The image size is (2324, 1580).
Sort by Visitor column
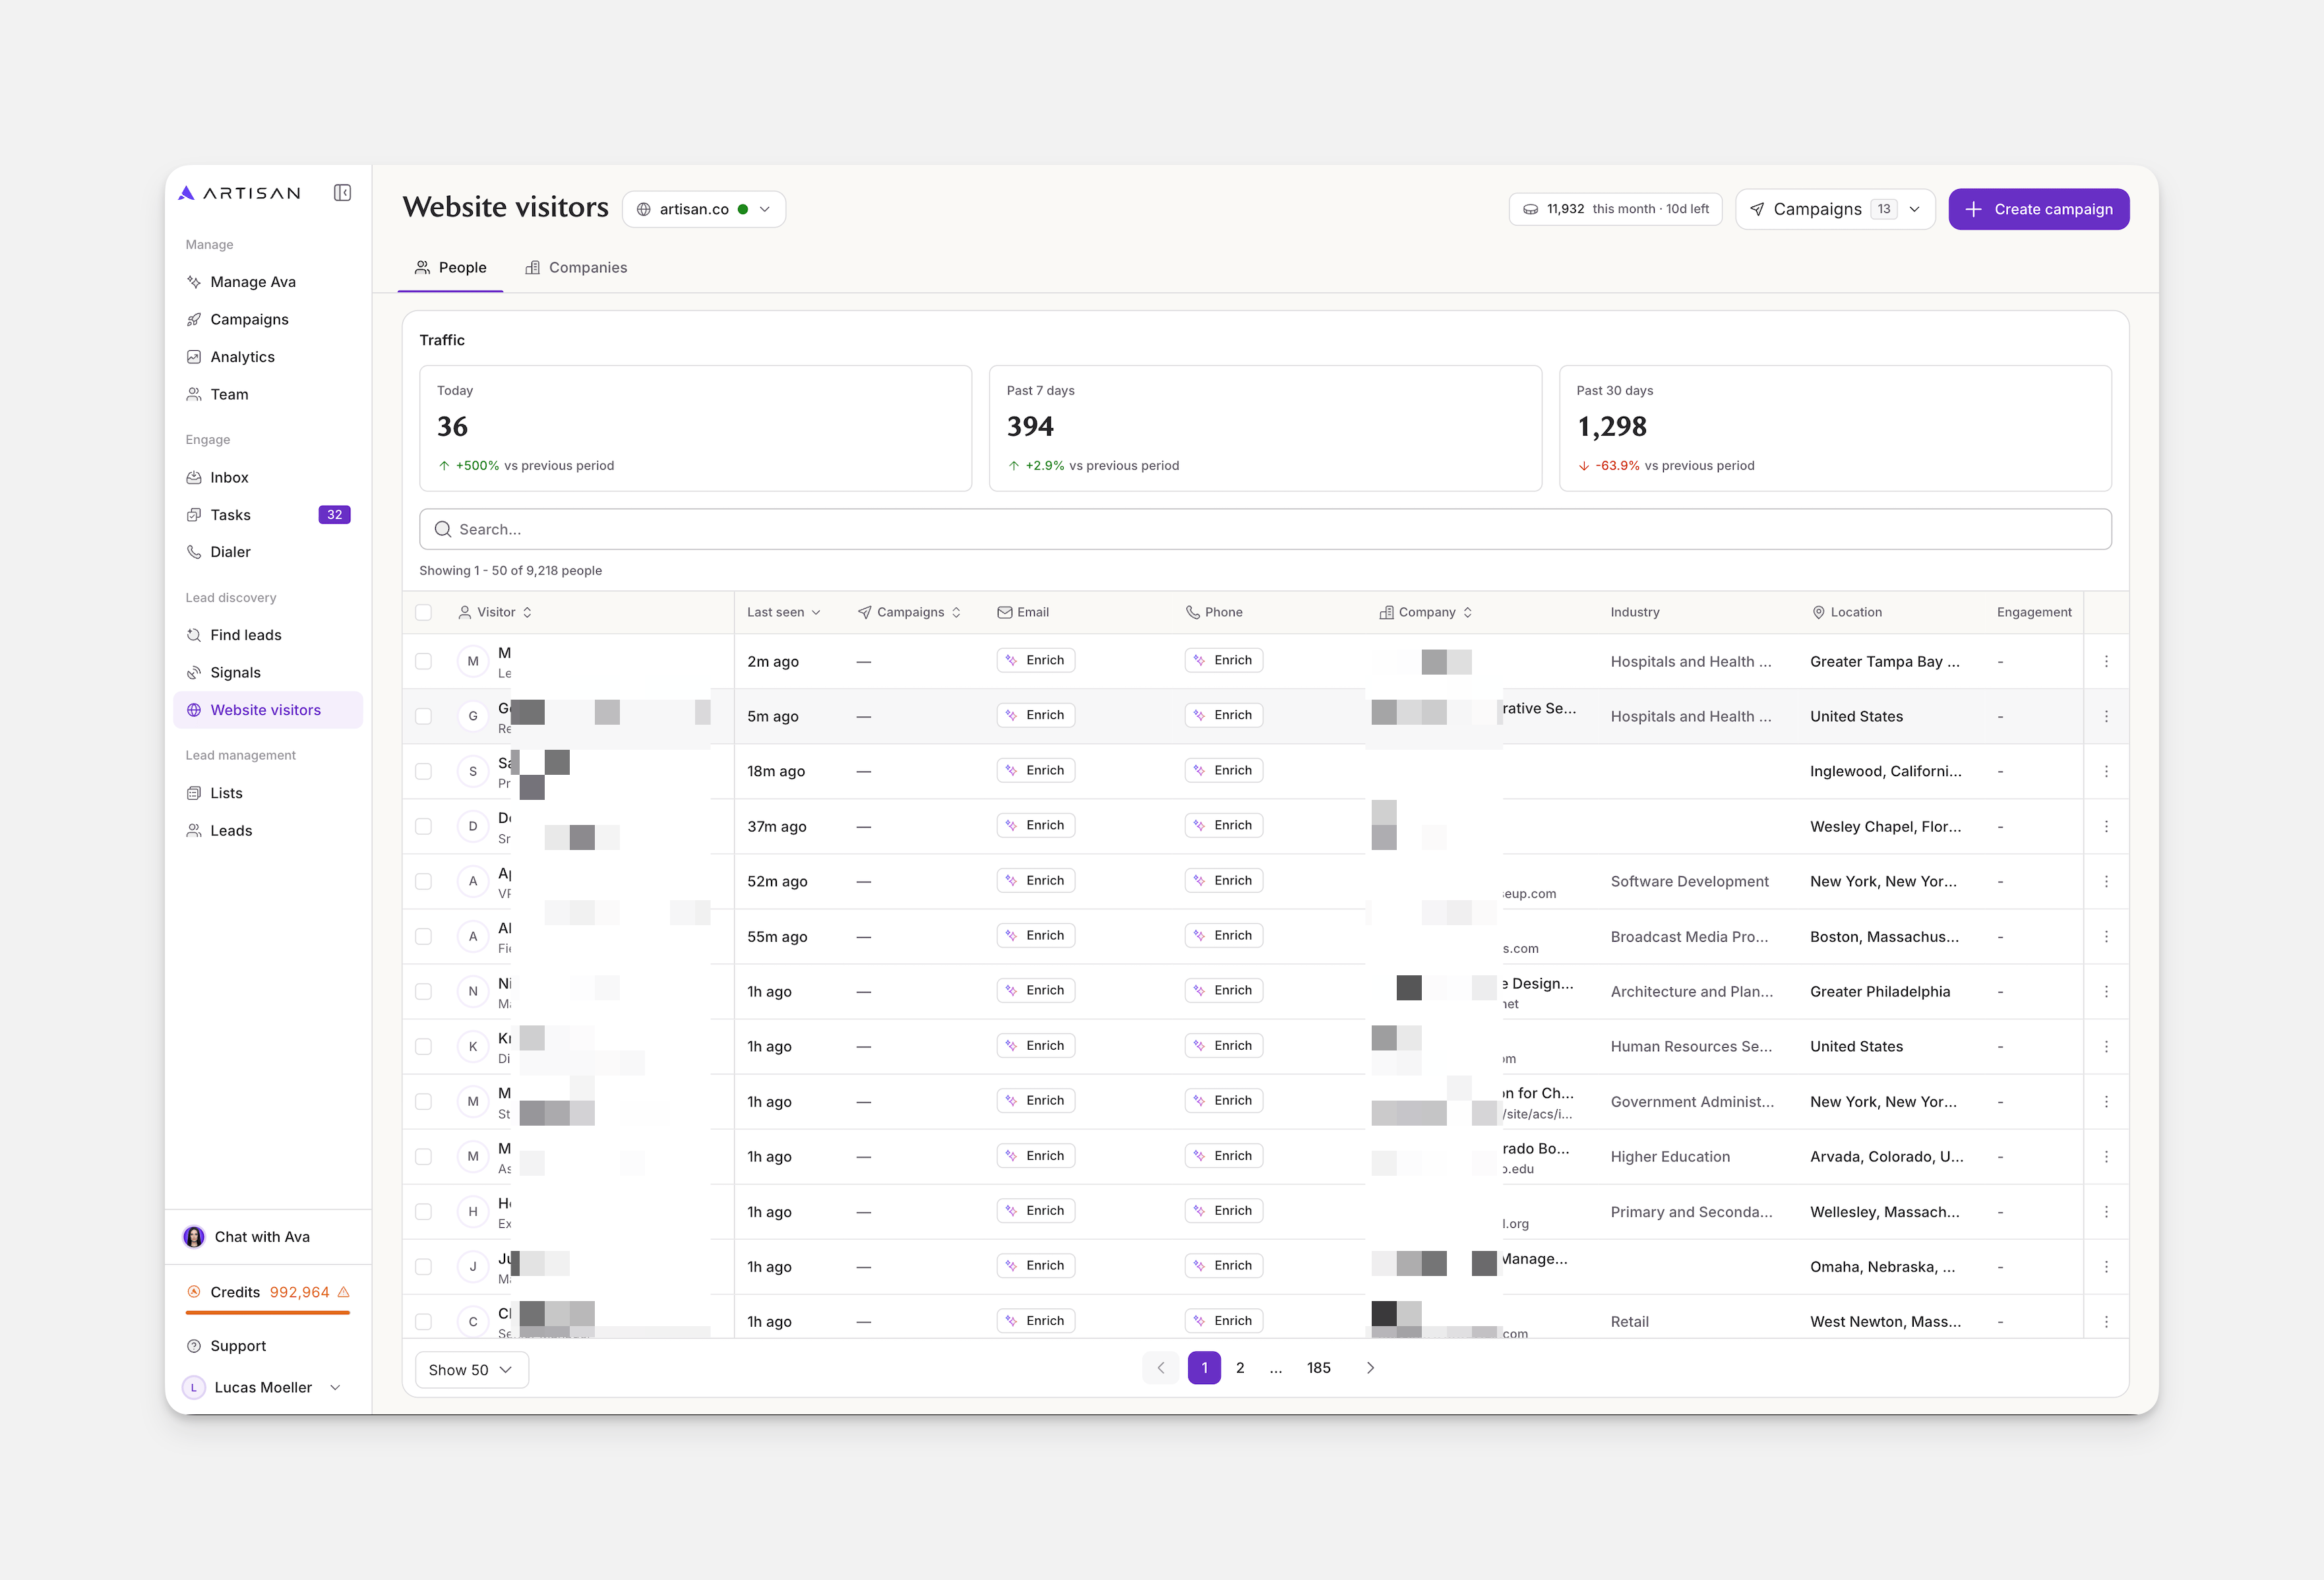495,612
